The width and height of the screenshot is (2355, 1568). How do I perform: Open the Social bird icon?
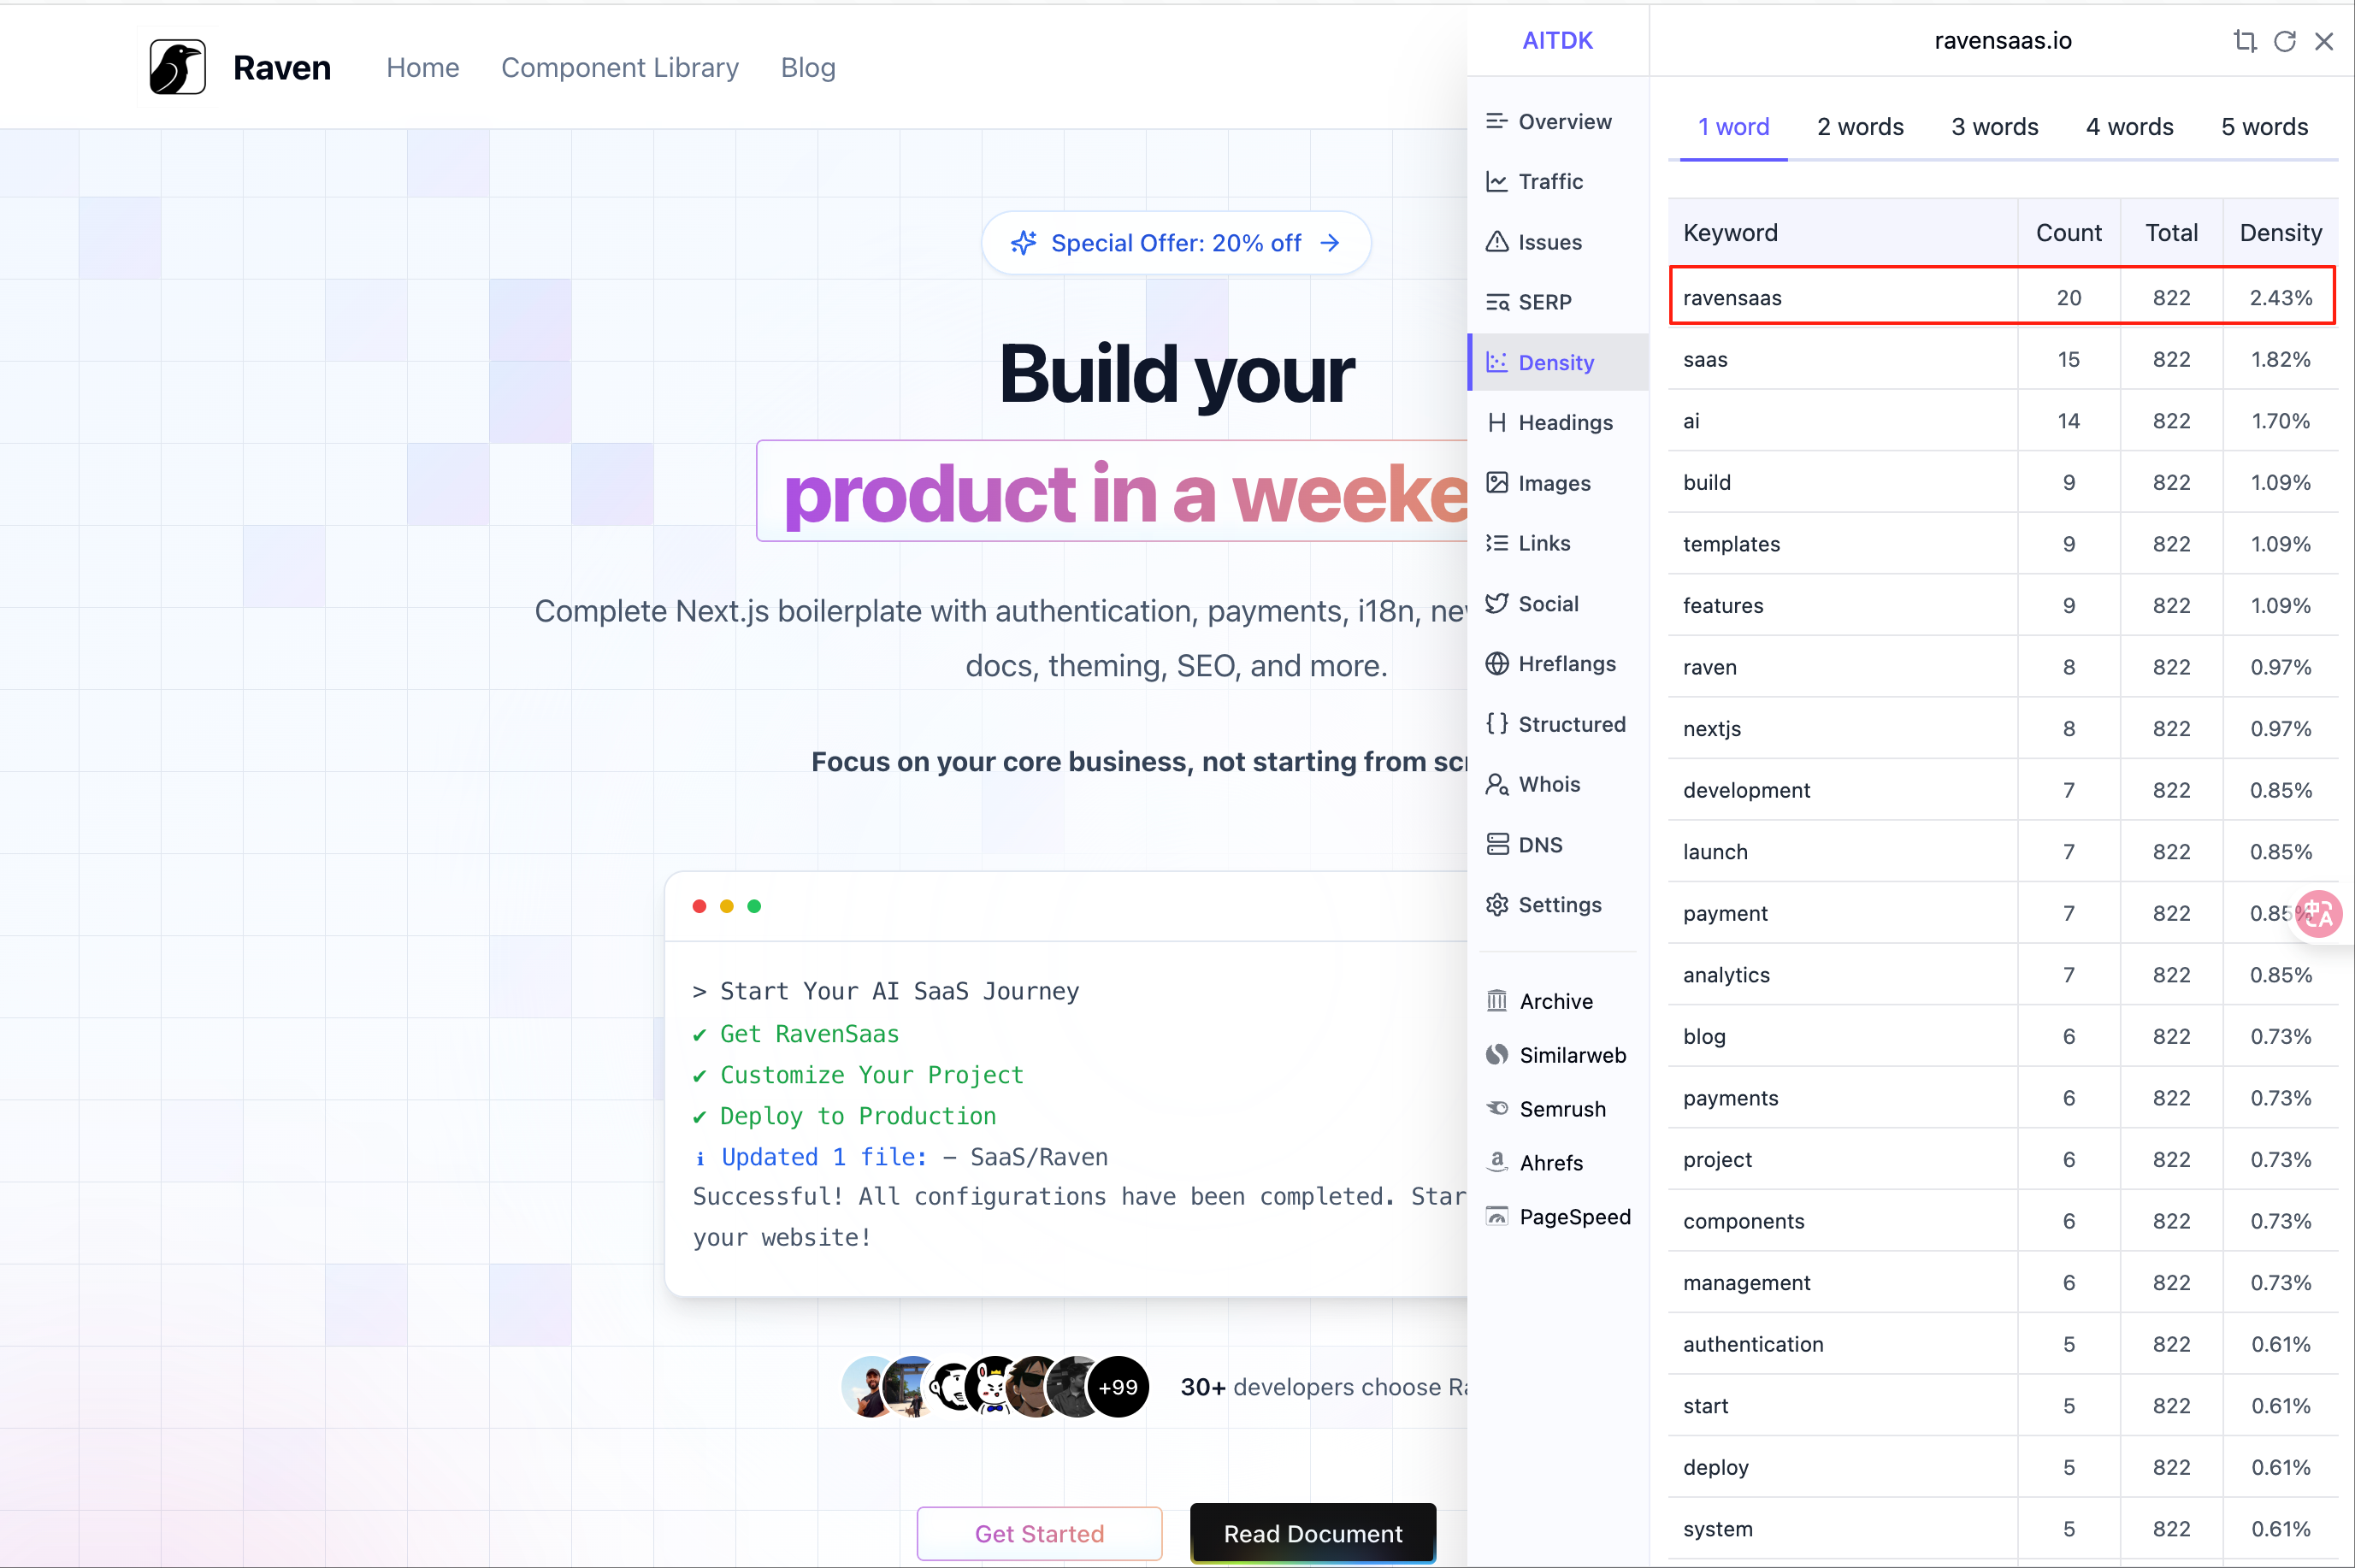tap(1496, 603)
